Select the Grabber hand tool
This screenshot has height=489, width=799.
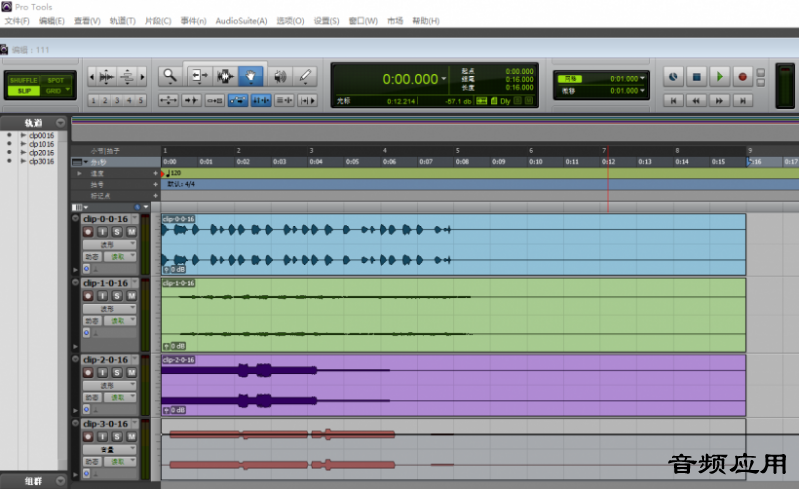tap(251, 77)
